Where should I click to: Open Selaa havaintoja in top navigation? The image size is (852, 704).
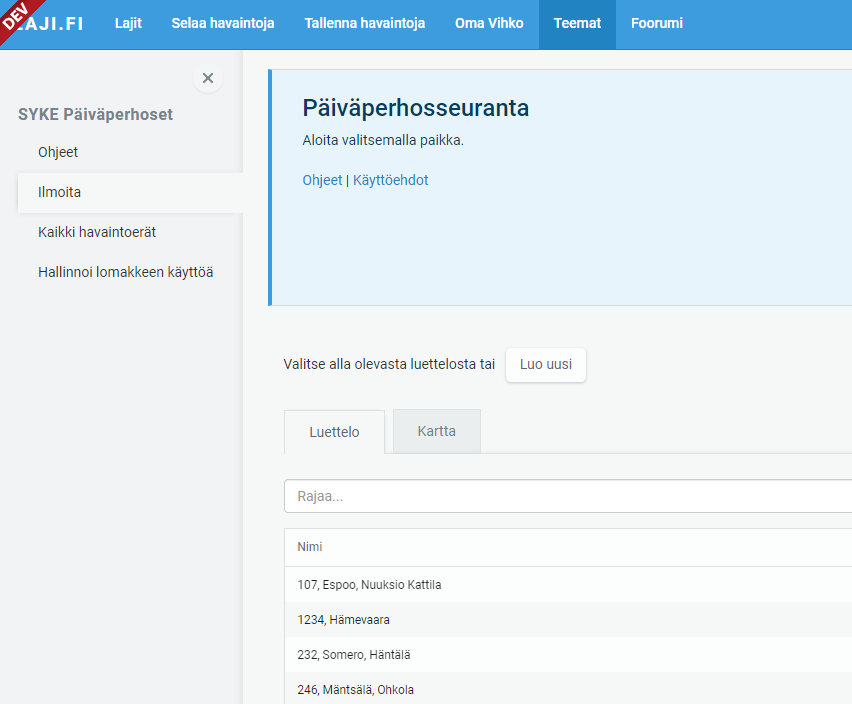223,23
